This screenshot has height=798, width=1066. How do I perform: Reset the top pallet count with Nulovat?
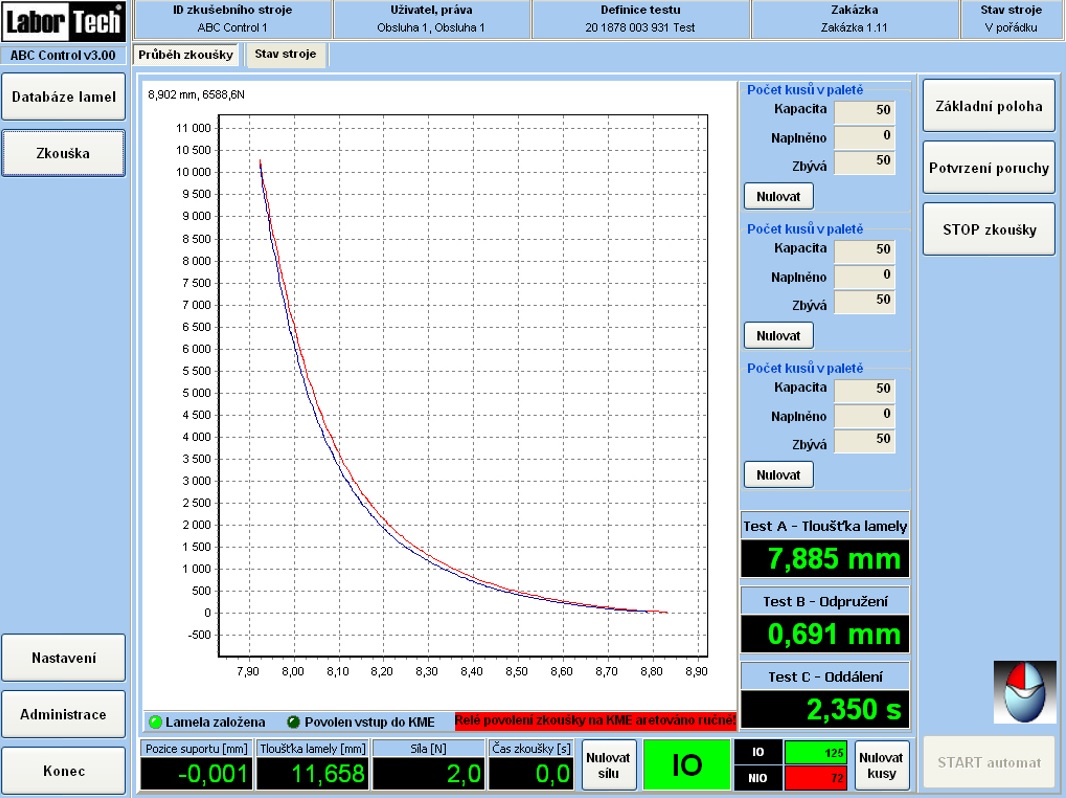pyautogui.click(x=778, y=196)
